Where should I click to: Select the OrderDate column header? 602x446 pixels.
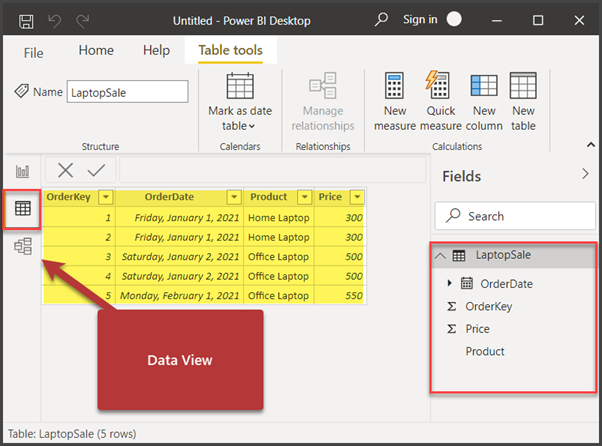point(169,197)
